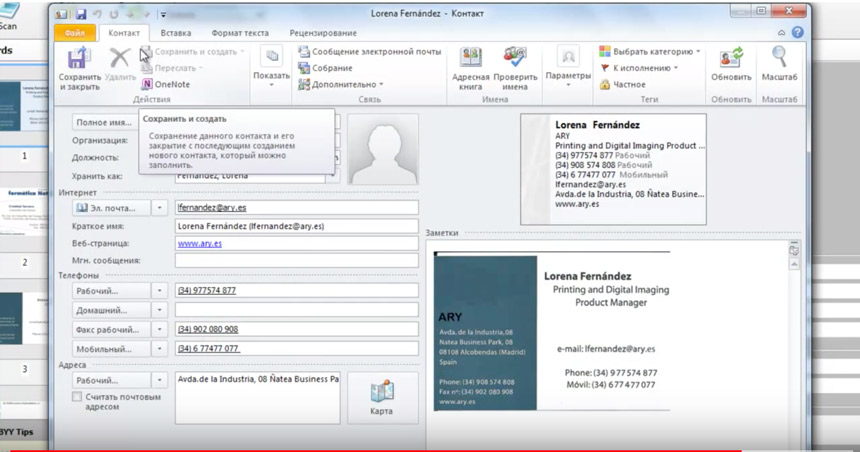The width and height of the screenshot is (860, 452).
Task: Click the quick access Save icon
Action: pyautogui.click(x=81, y=14)
